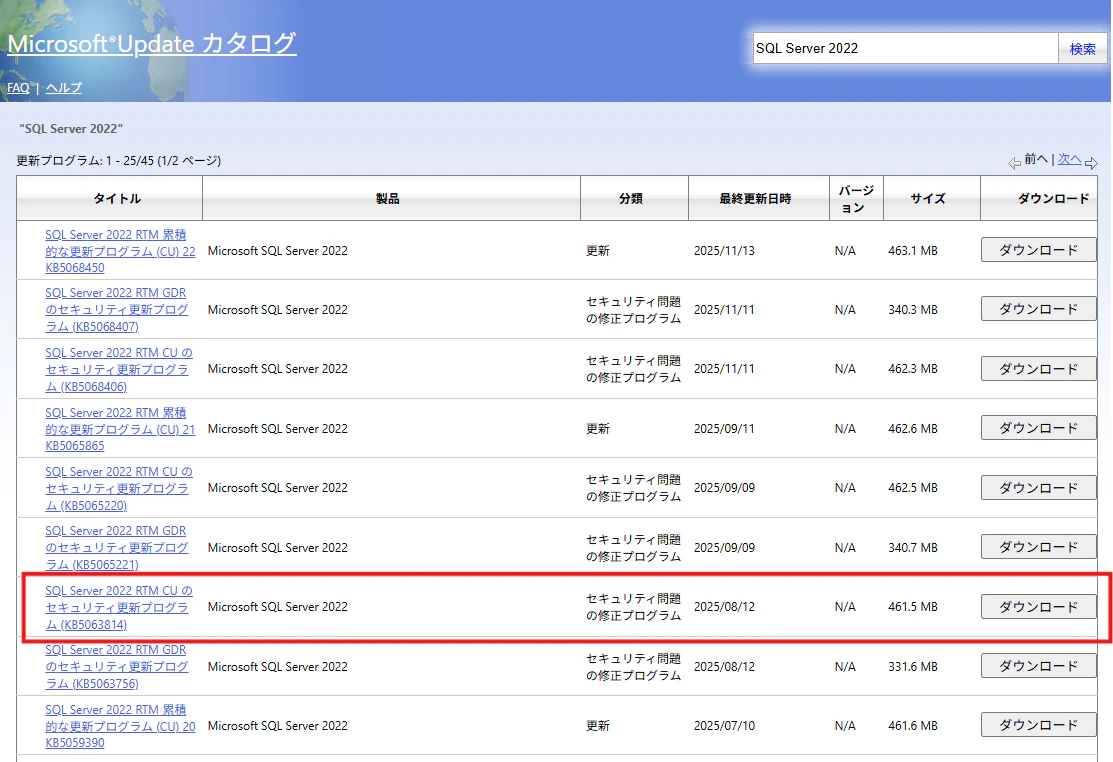Download the KB5059390 update (461.6 MB)
1113x762 pixels.
(x=1038, y=724)
